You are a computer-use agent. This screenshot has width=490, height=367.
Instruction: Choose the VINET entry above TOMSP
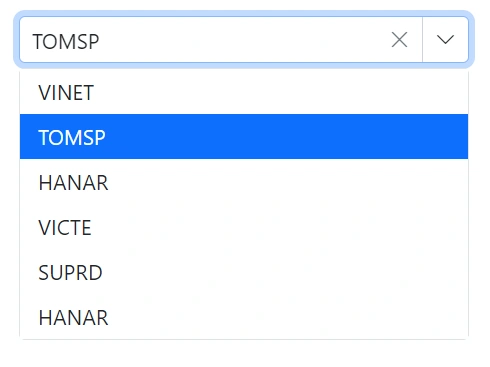244,92
